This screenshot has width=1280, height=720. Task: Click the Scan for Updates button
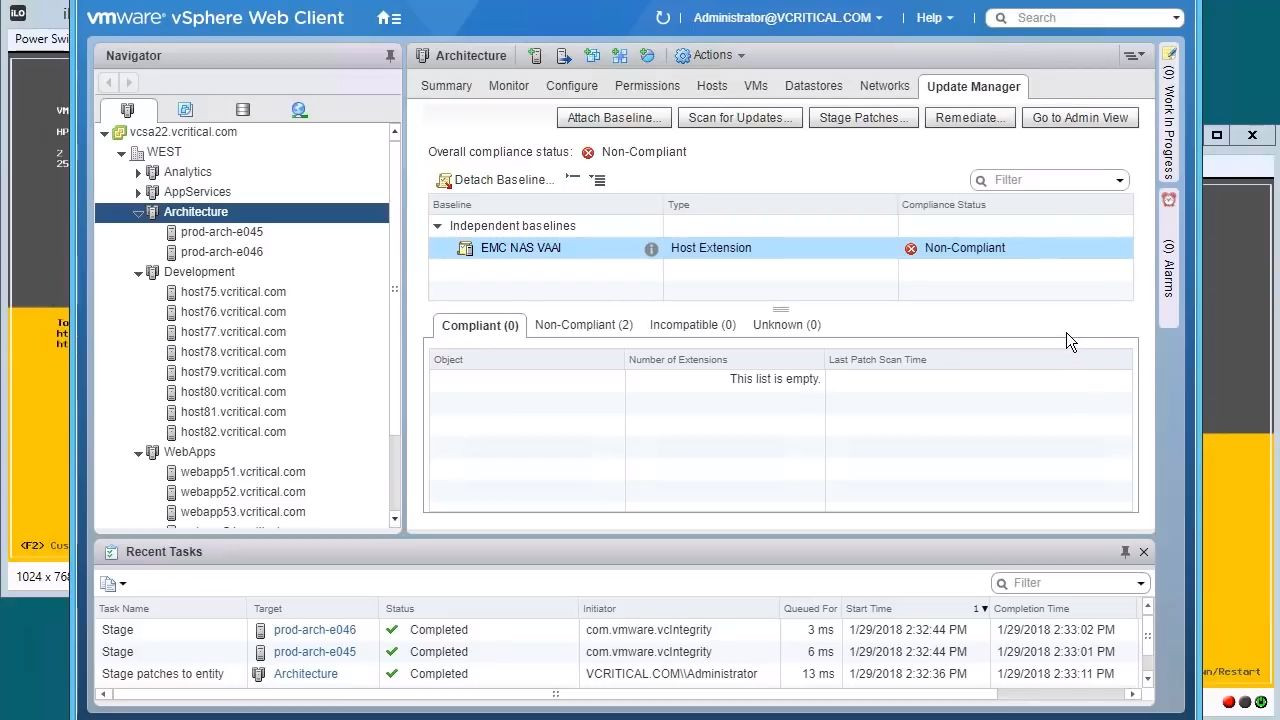pyautogui.click(x=739, y=118)
